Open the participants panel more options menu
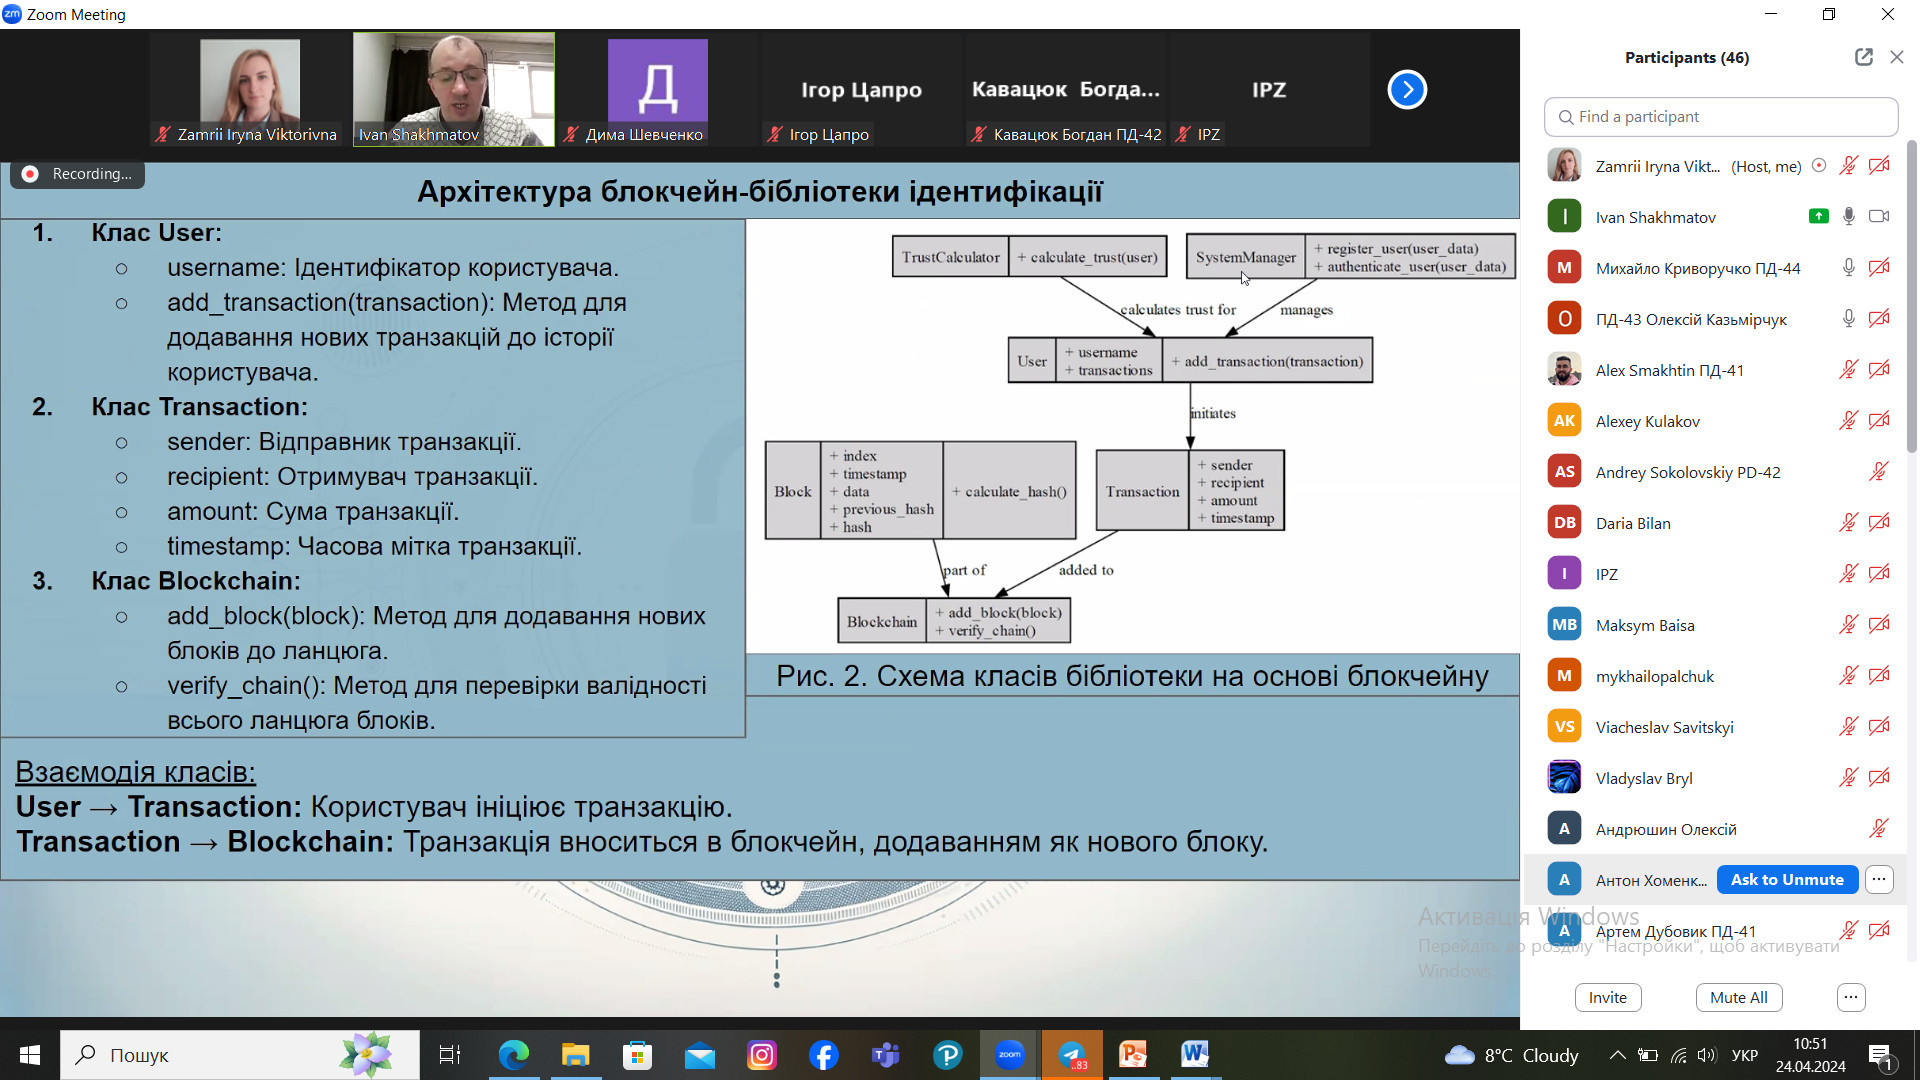 point(1851,997)
